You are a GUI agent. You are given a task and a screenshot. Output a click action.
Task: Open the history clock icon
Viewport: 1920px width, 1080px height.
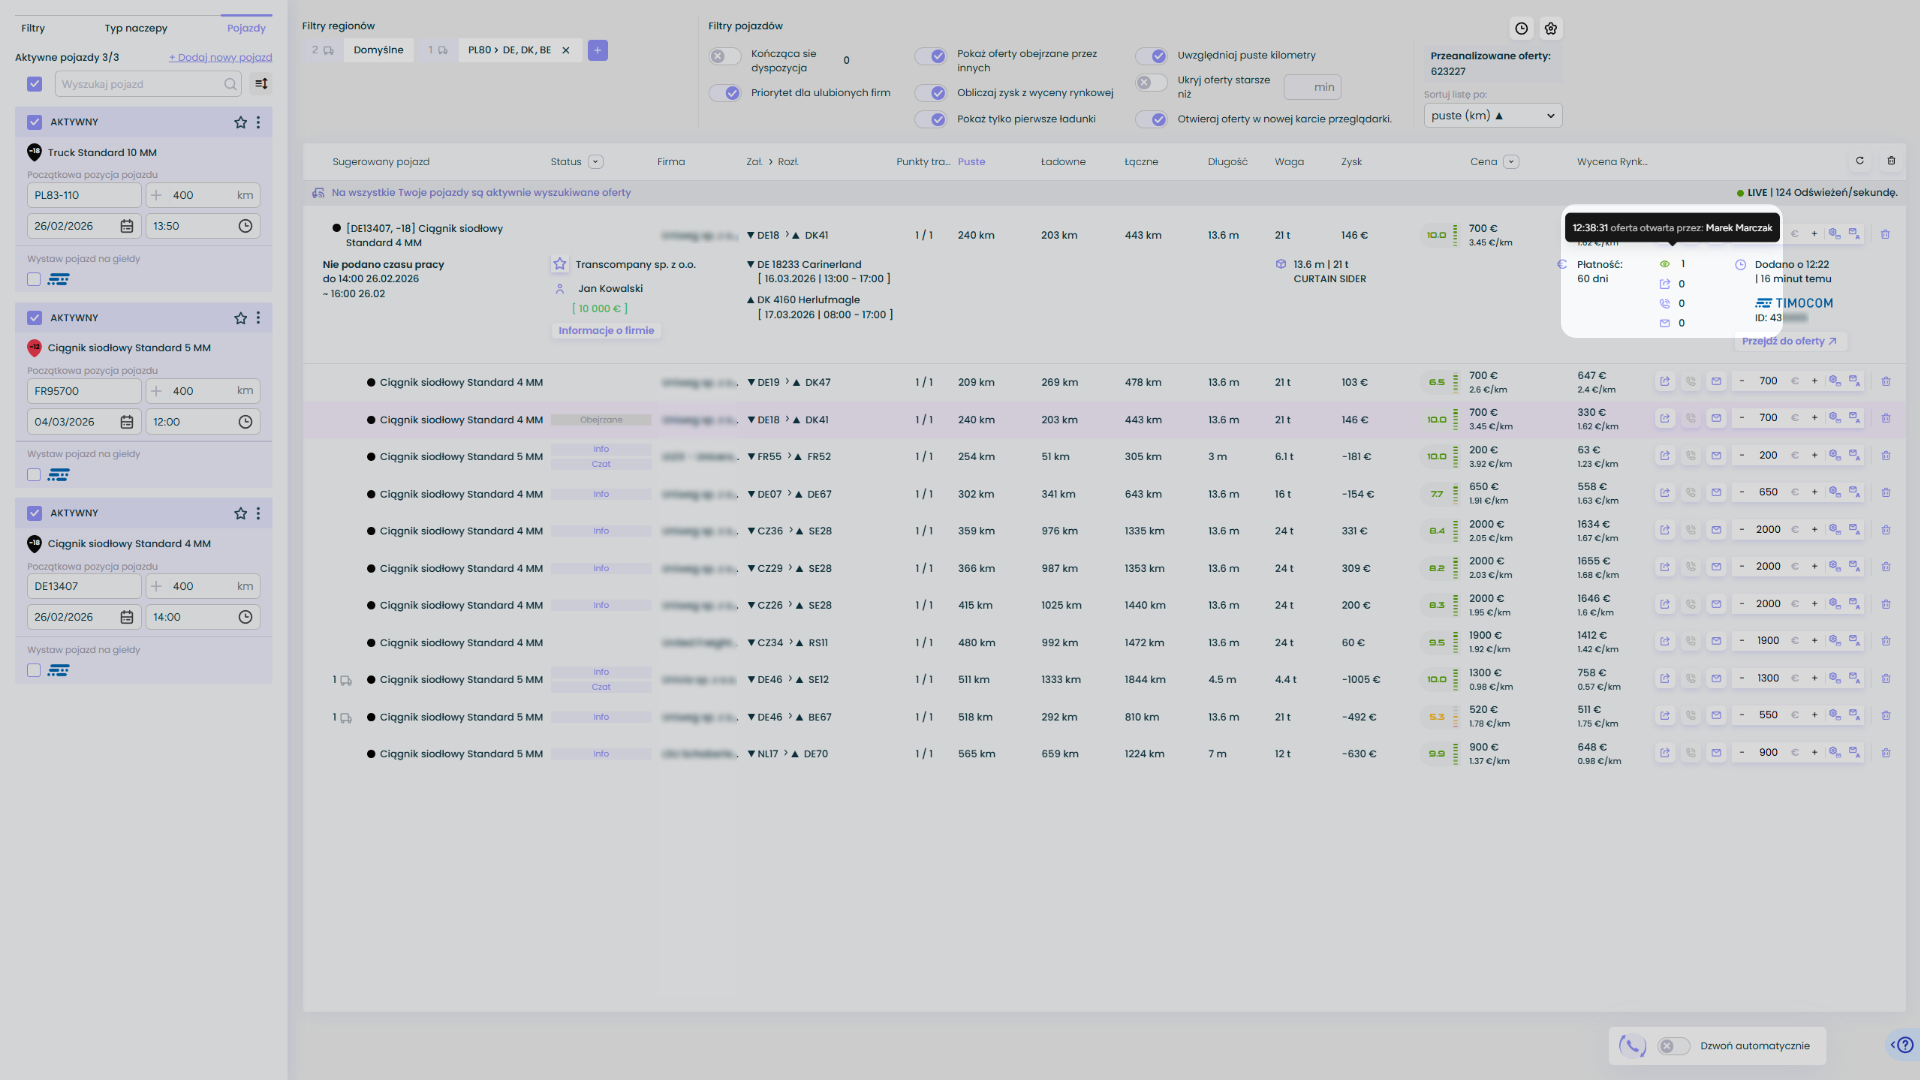point(1521,29)
